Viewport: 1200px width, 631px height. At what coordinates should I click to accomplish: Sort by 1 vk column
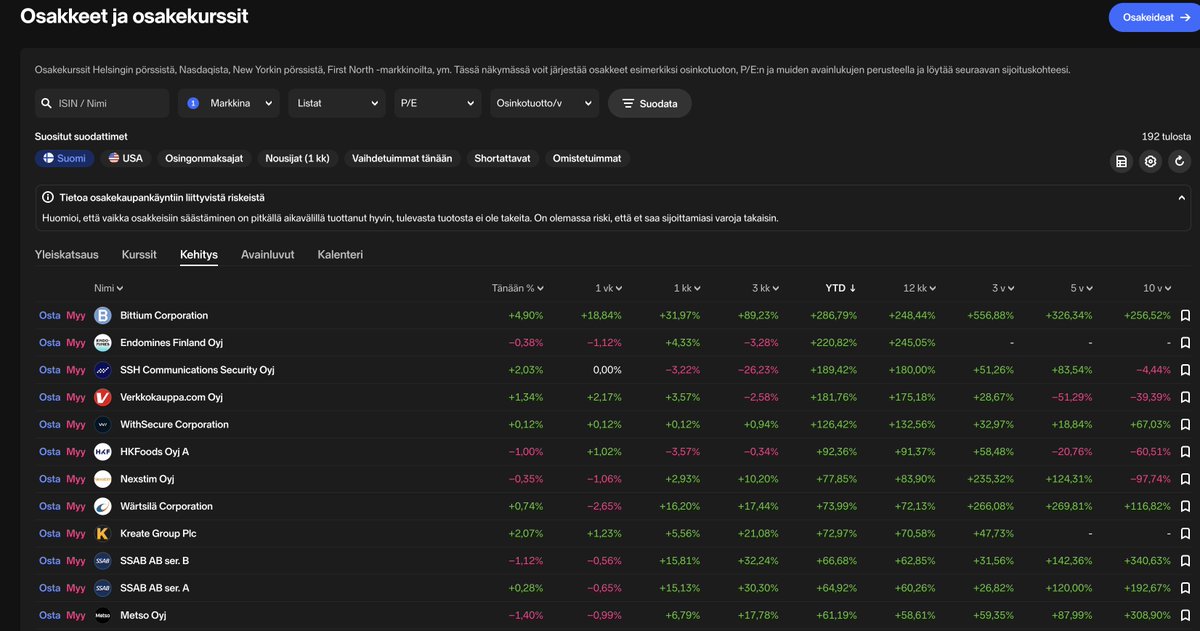pyautogui.click(x=609, y=288)
